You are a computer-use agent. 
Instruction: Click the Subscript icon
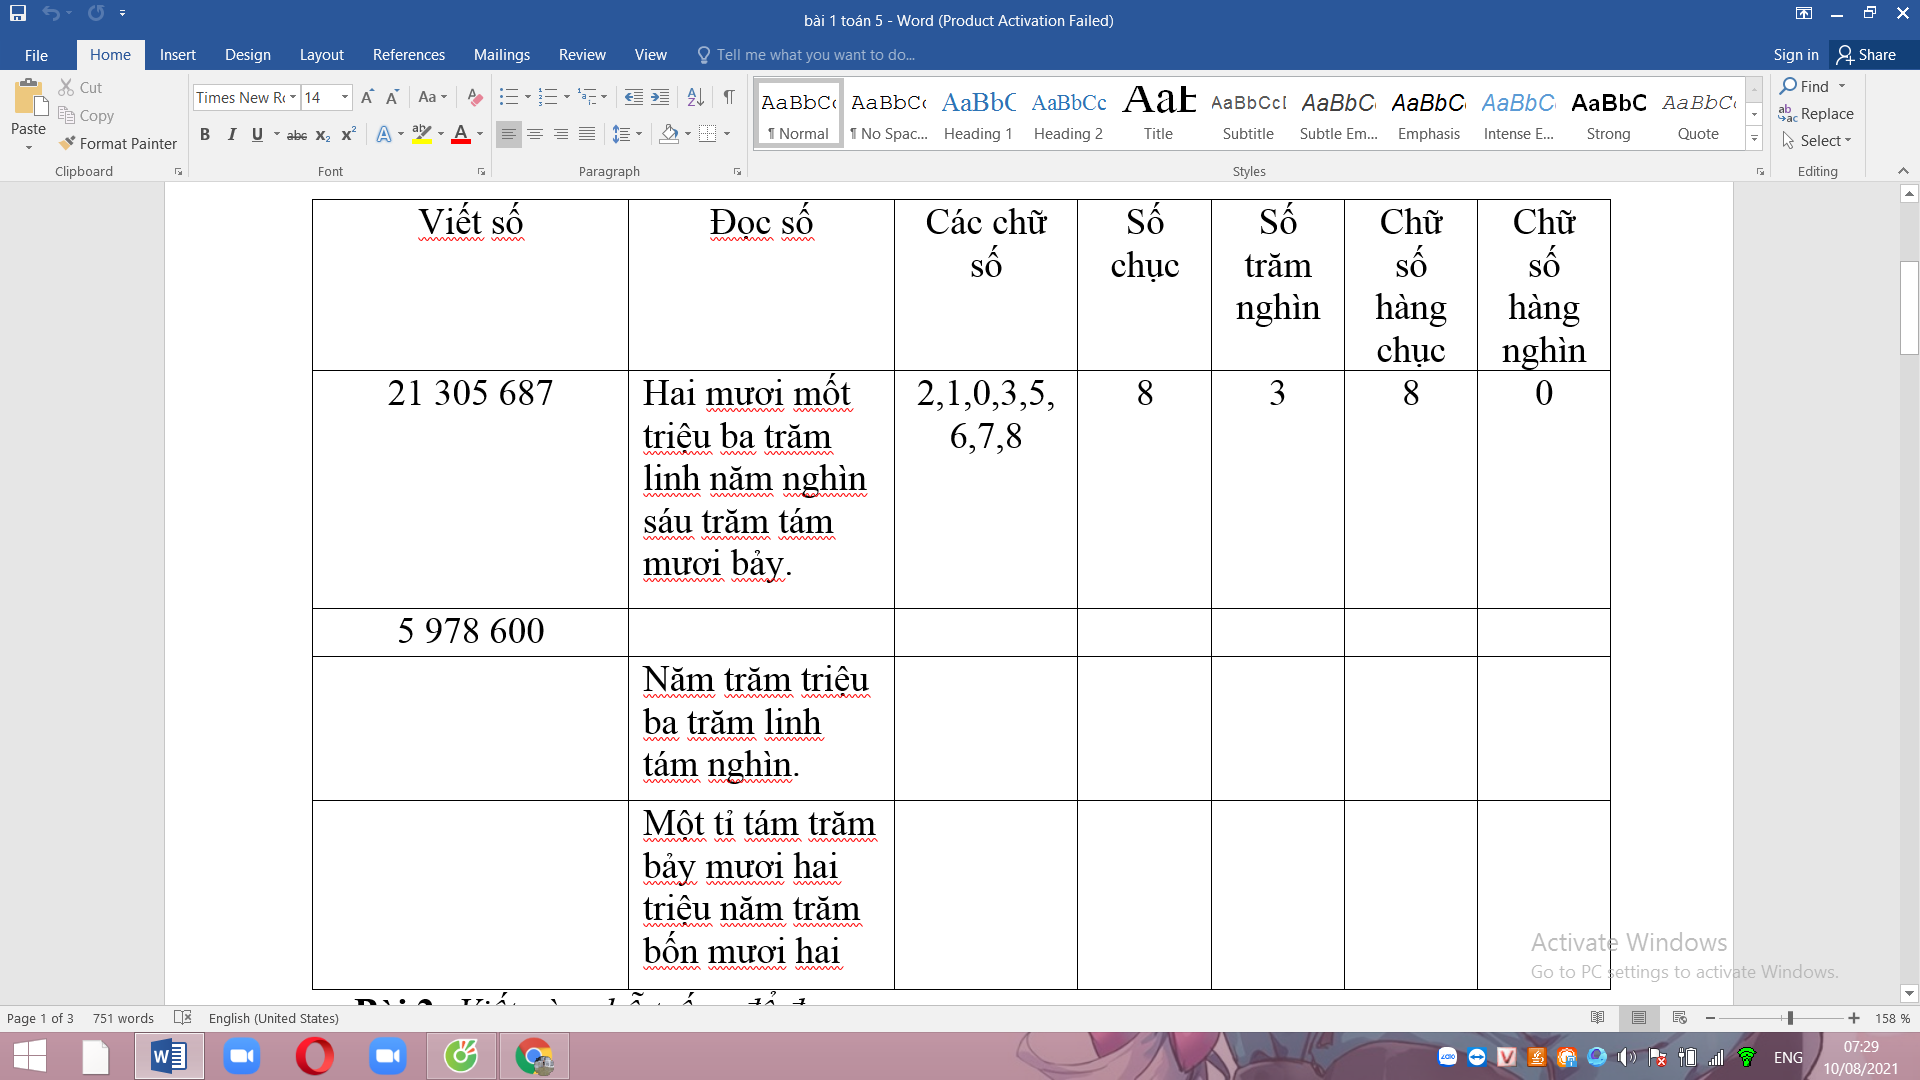click(322, 135)
